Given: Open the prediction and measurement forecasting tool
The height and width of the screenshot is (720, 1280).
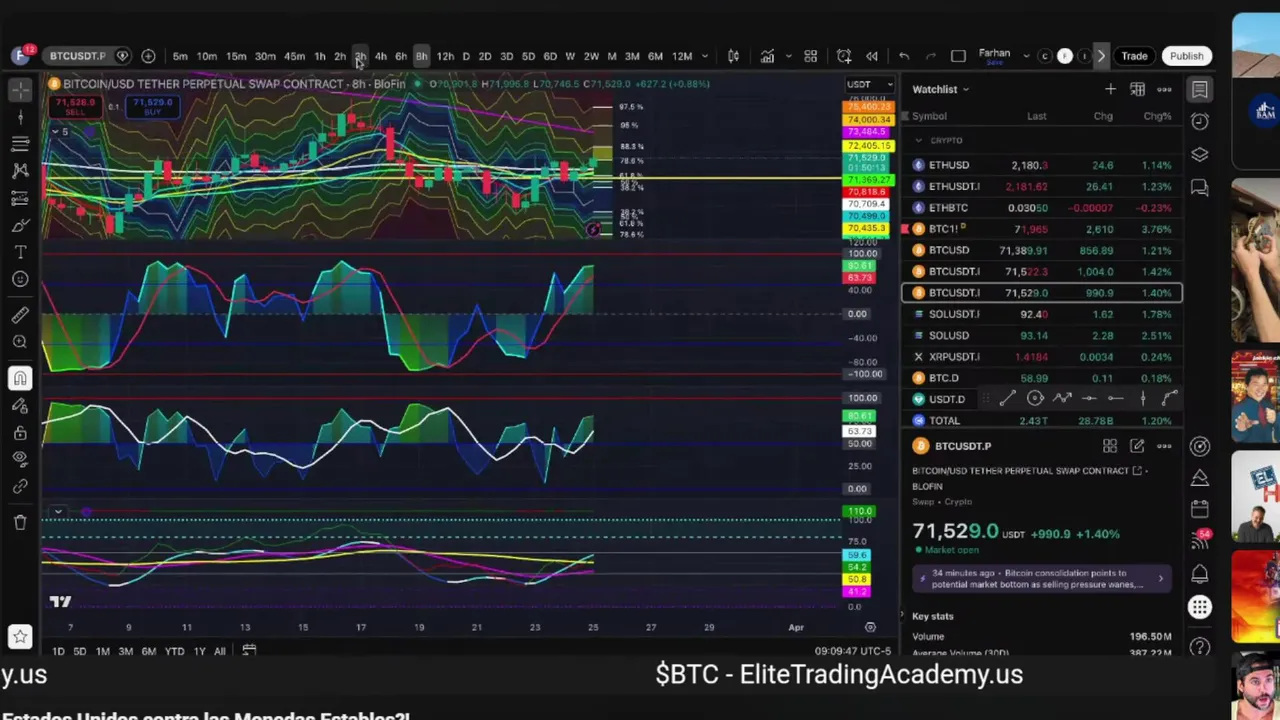Looking at the screenshot, I should click(20, 198).
